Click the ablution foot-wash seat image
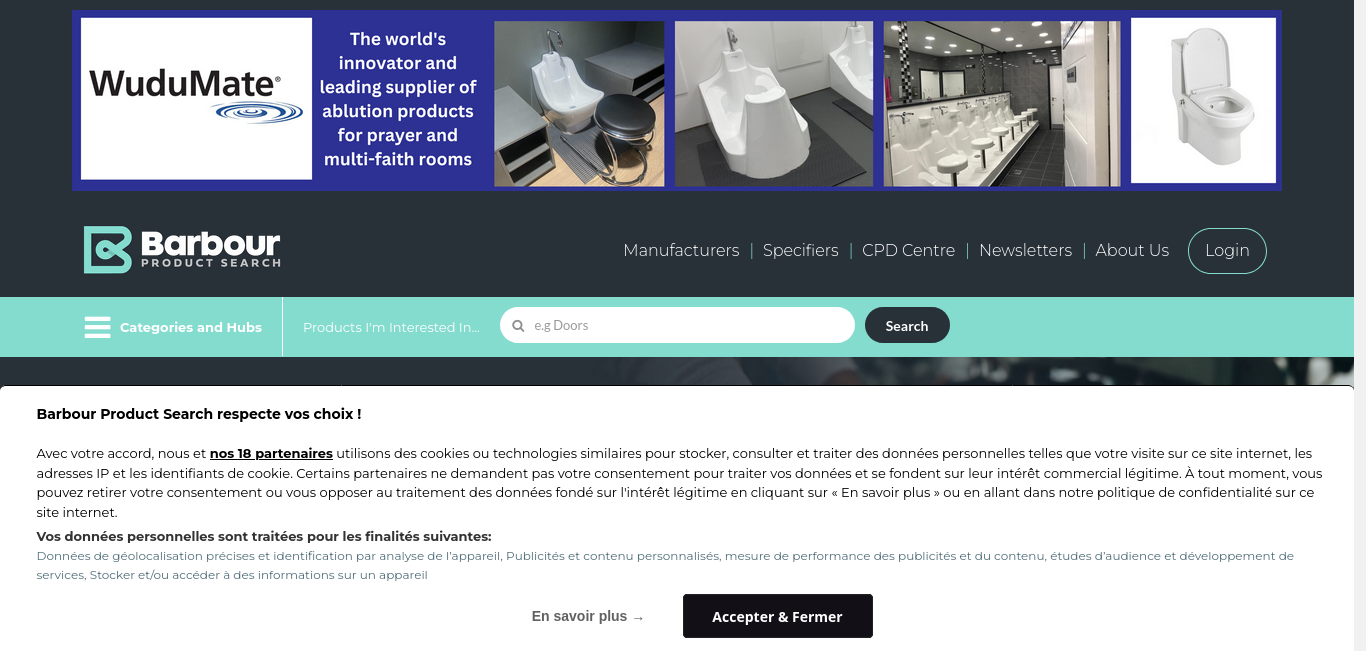Screen dimensions: 1366x651 coord(579,104)
